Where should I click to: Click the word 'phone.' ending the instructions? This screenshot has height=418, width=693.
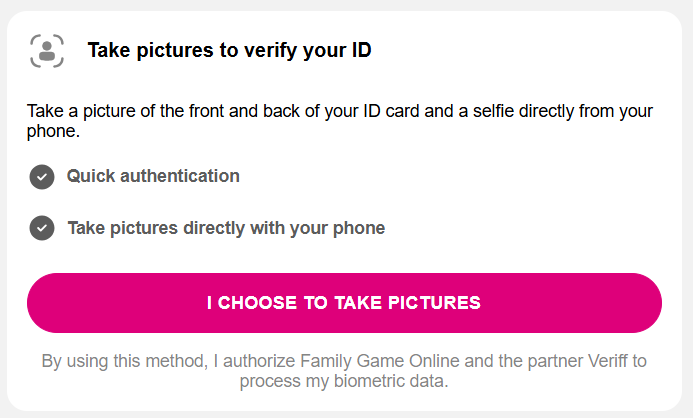click(53, 132)
